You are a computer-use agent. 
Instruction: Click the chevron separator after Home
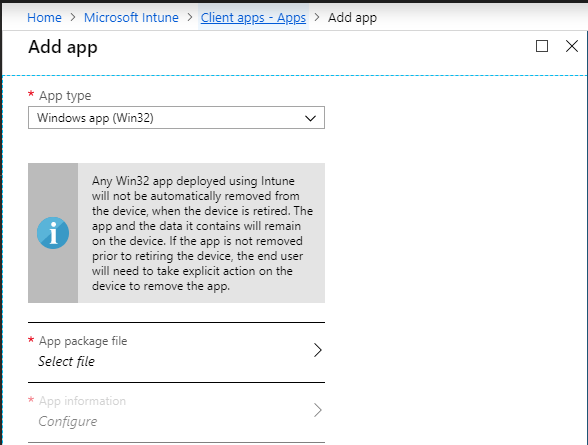point(73,17)
